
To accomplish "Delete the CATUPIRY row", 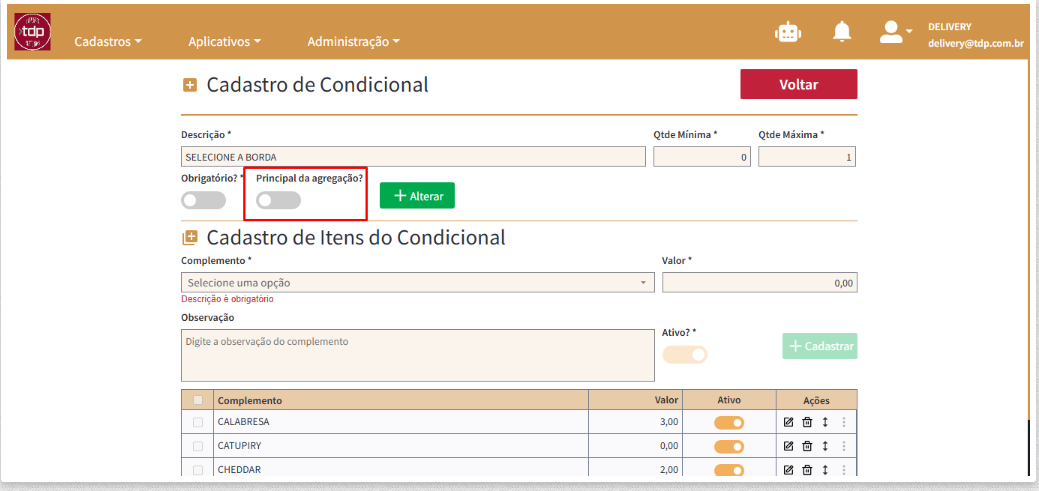I will point(807,446).
